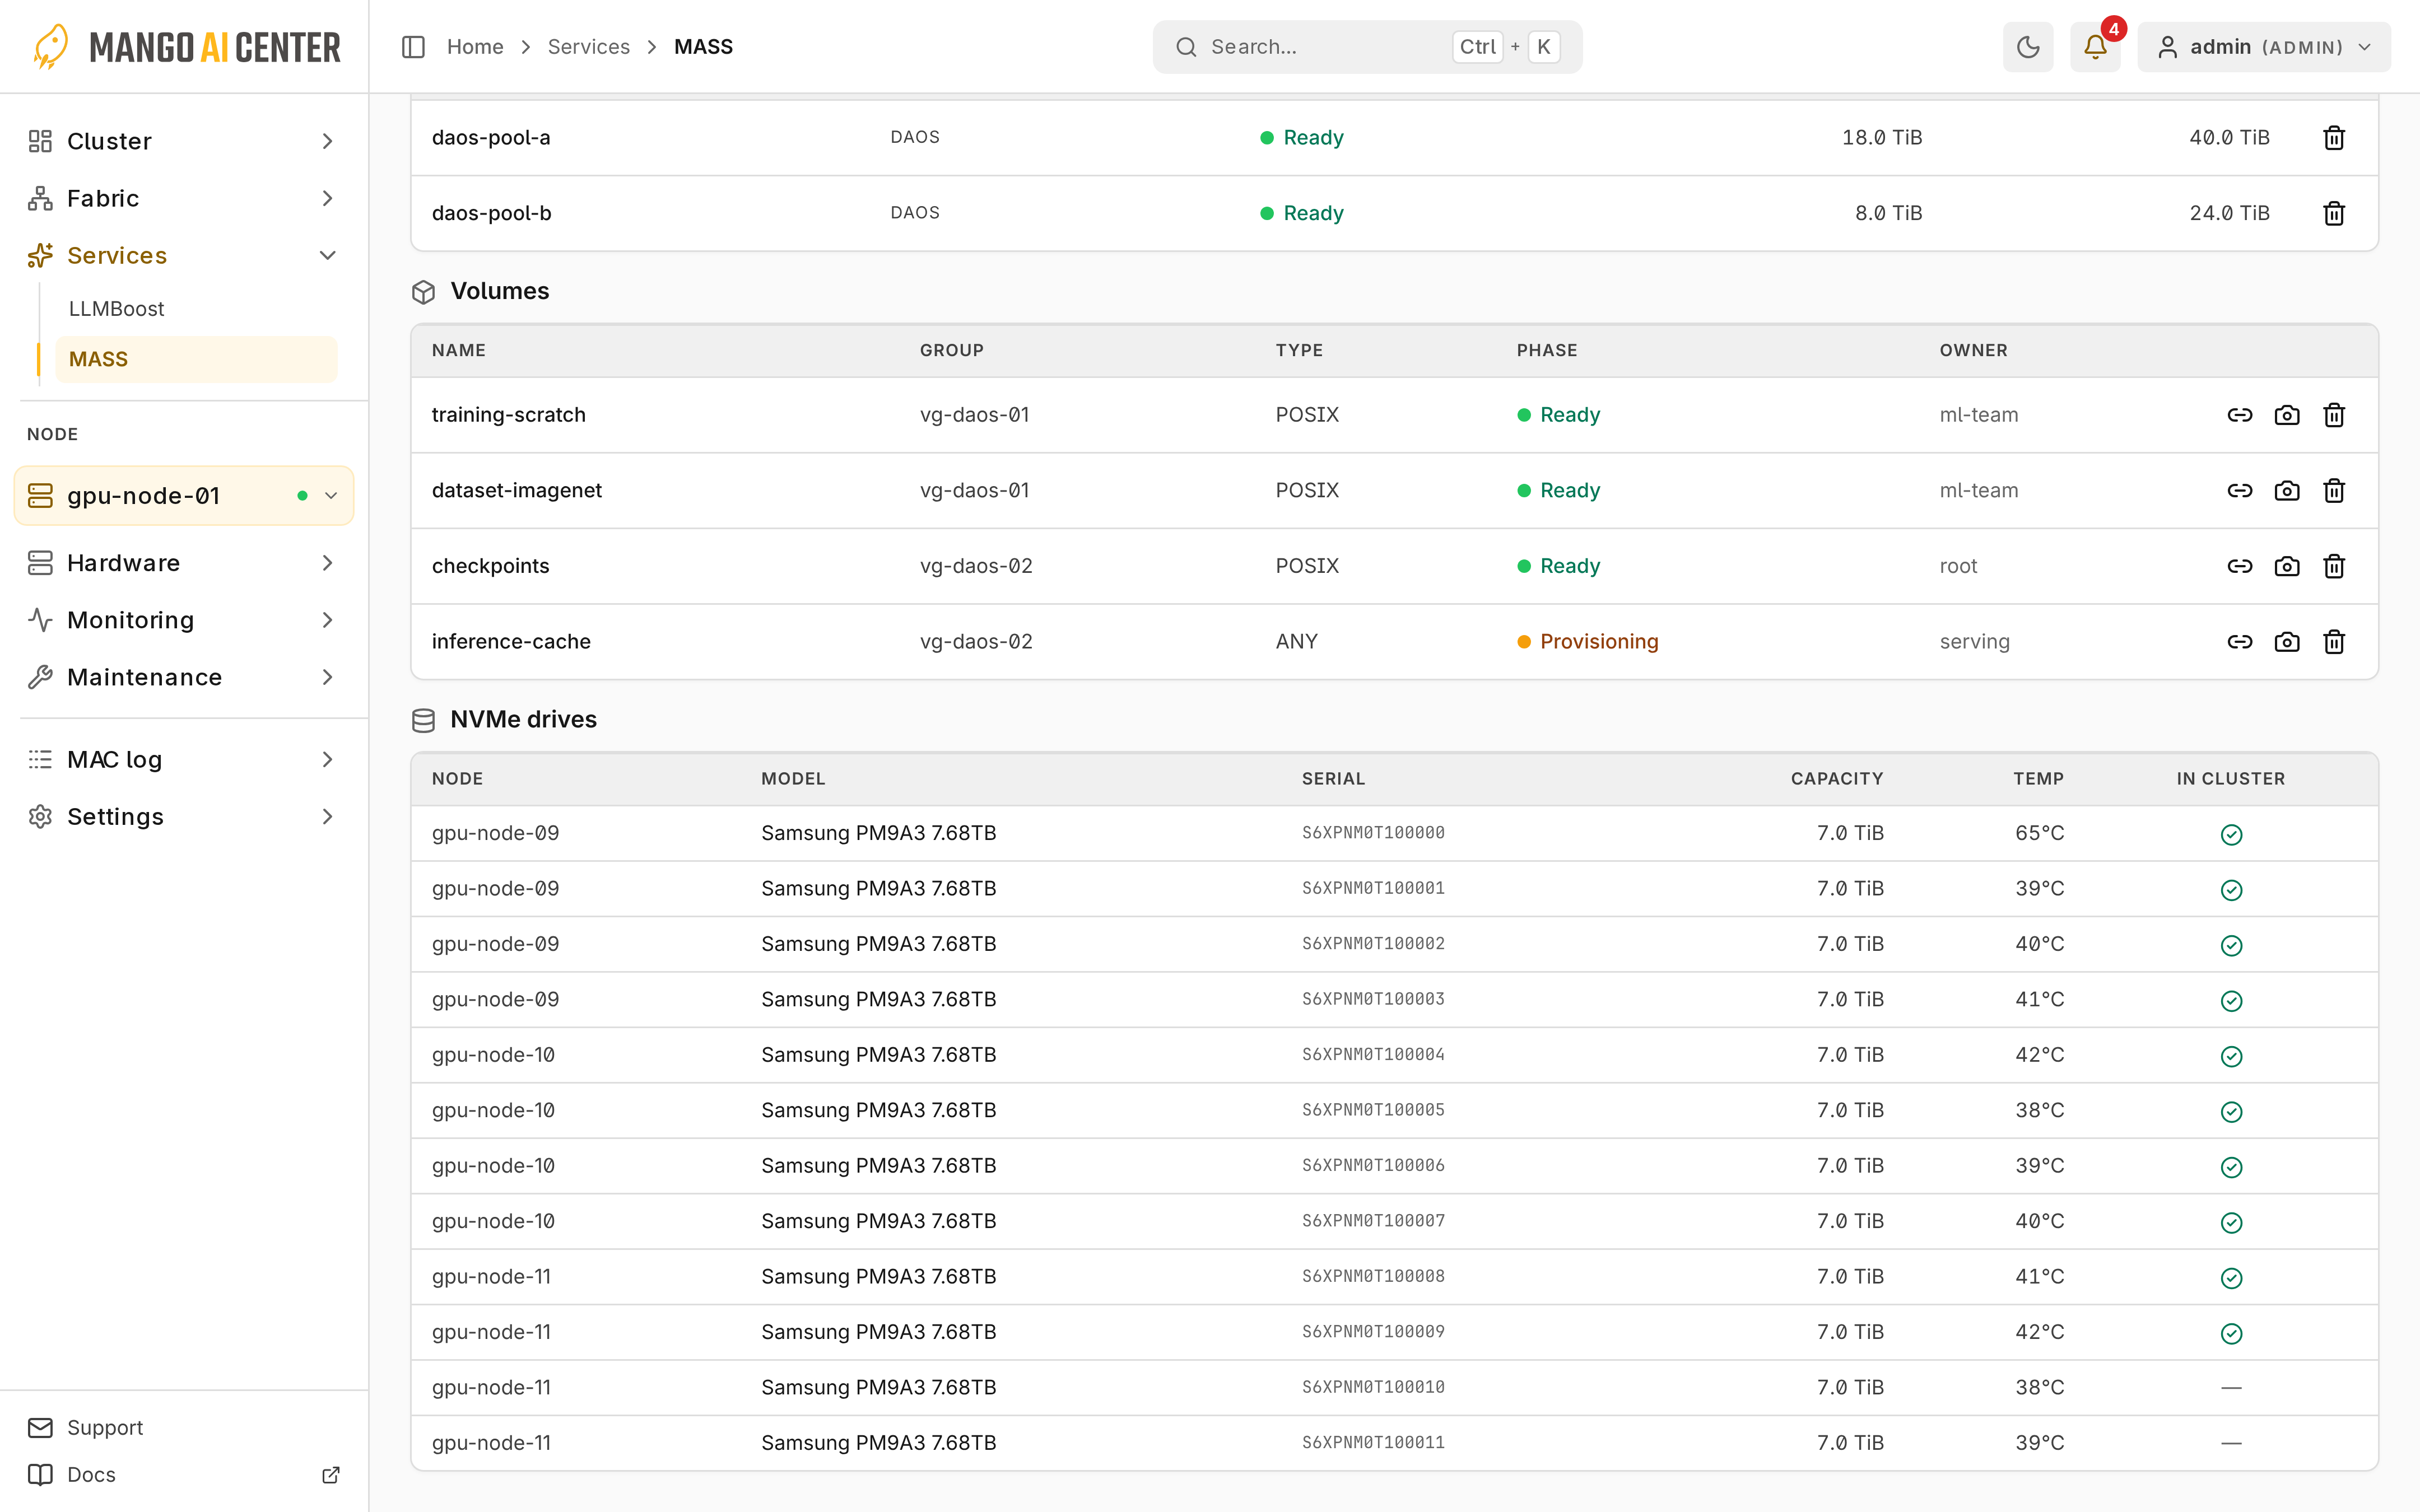Focus the Search field
This screenshot has height=1512, width=2420.
[1367, 47]
